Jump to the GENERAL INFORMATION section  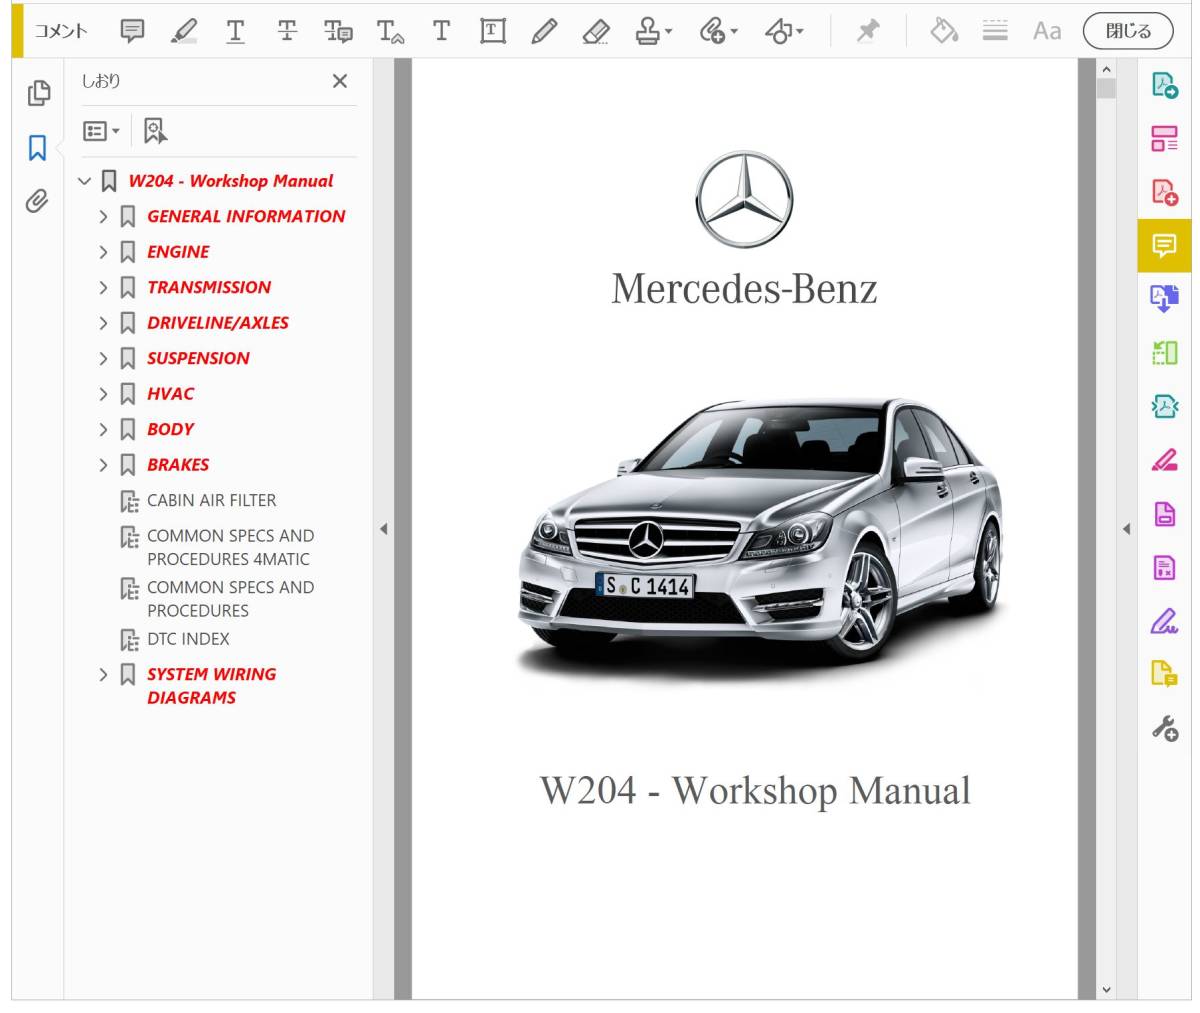tap(246, 216)
